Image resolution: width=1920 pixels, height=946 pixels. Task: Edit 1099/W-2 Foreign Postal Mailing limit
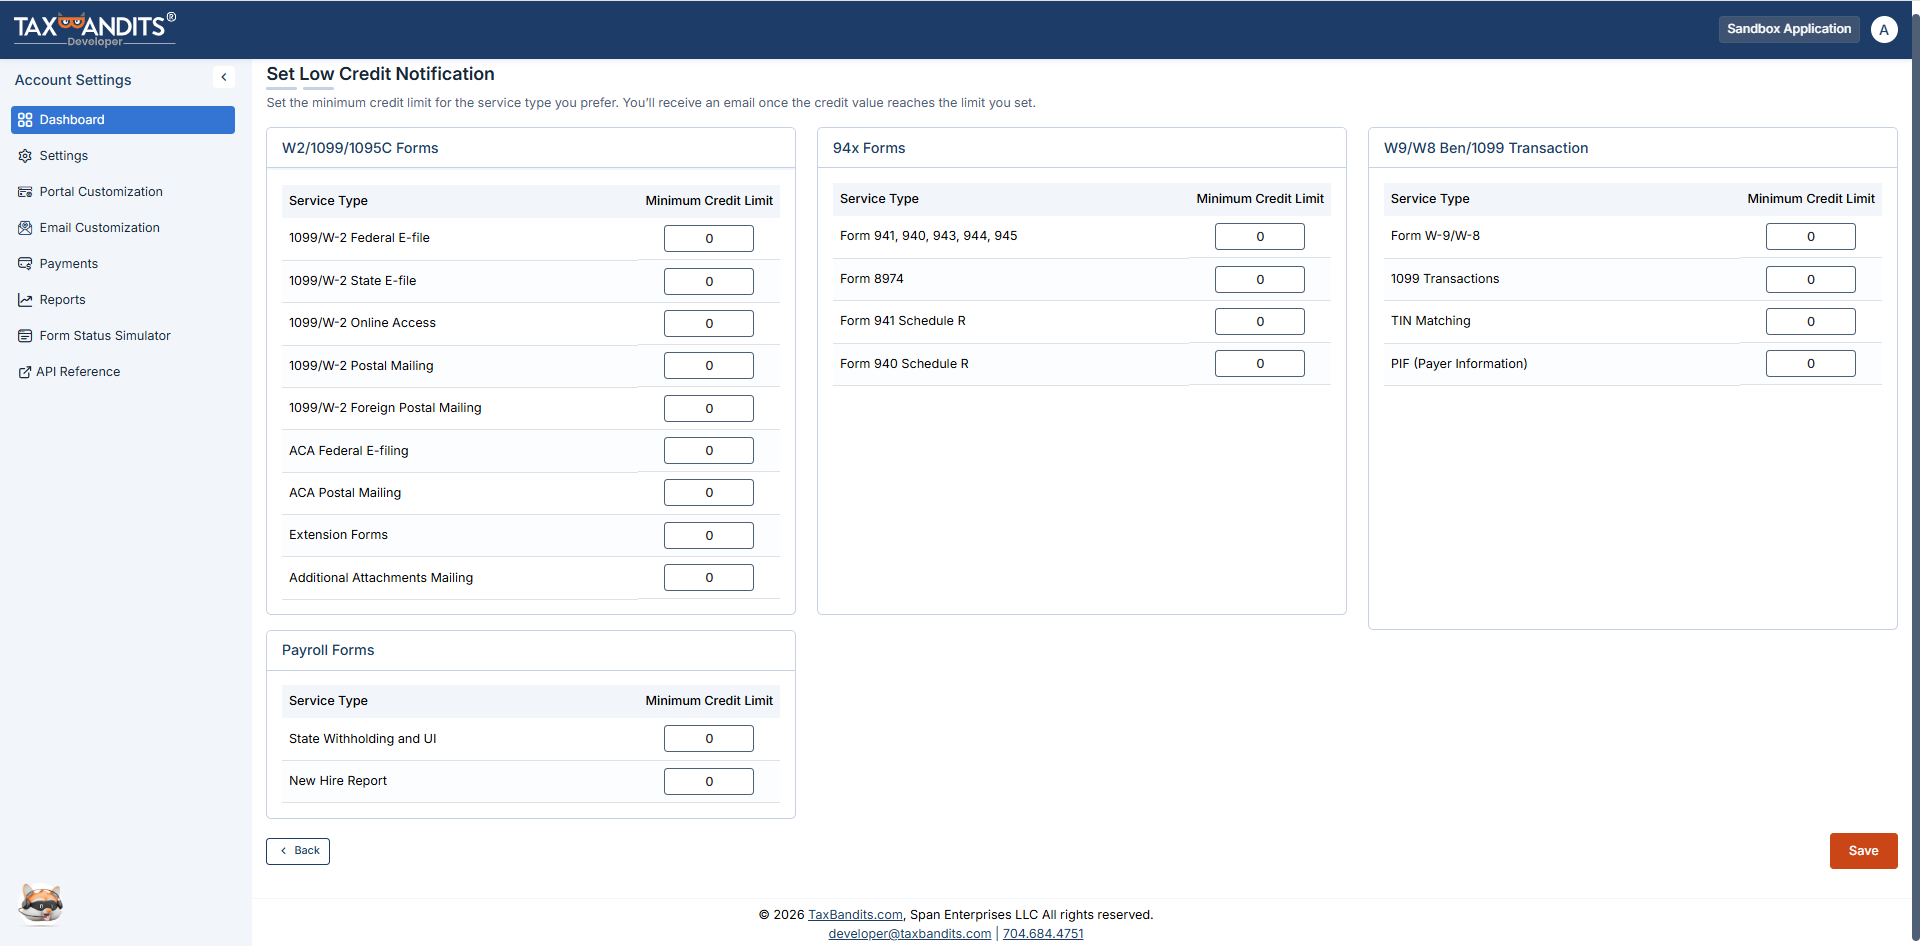[709, 409]
